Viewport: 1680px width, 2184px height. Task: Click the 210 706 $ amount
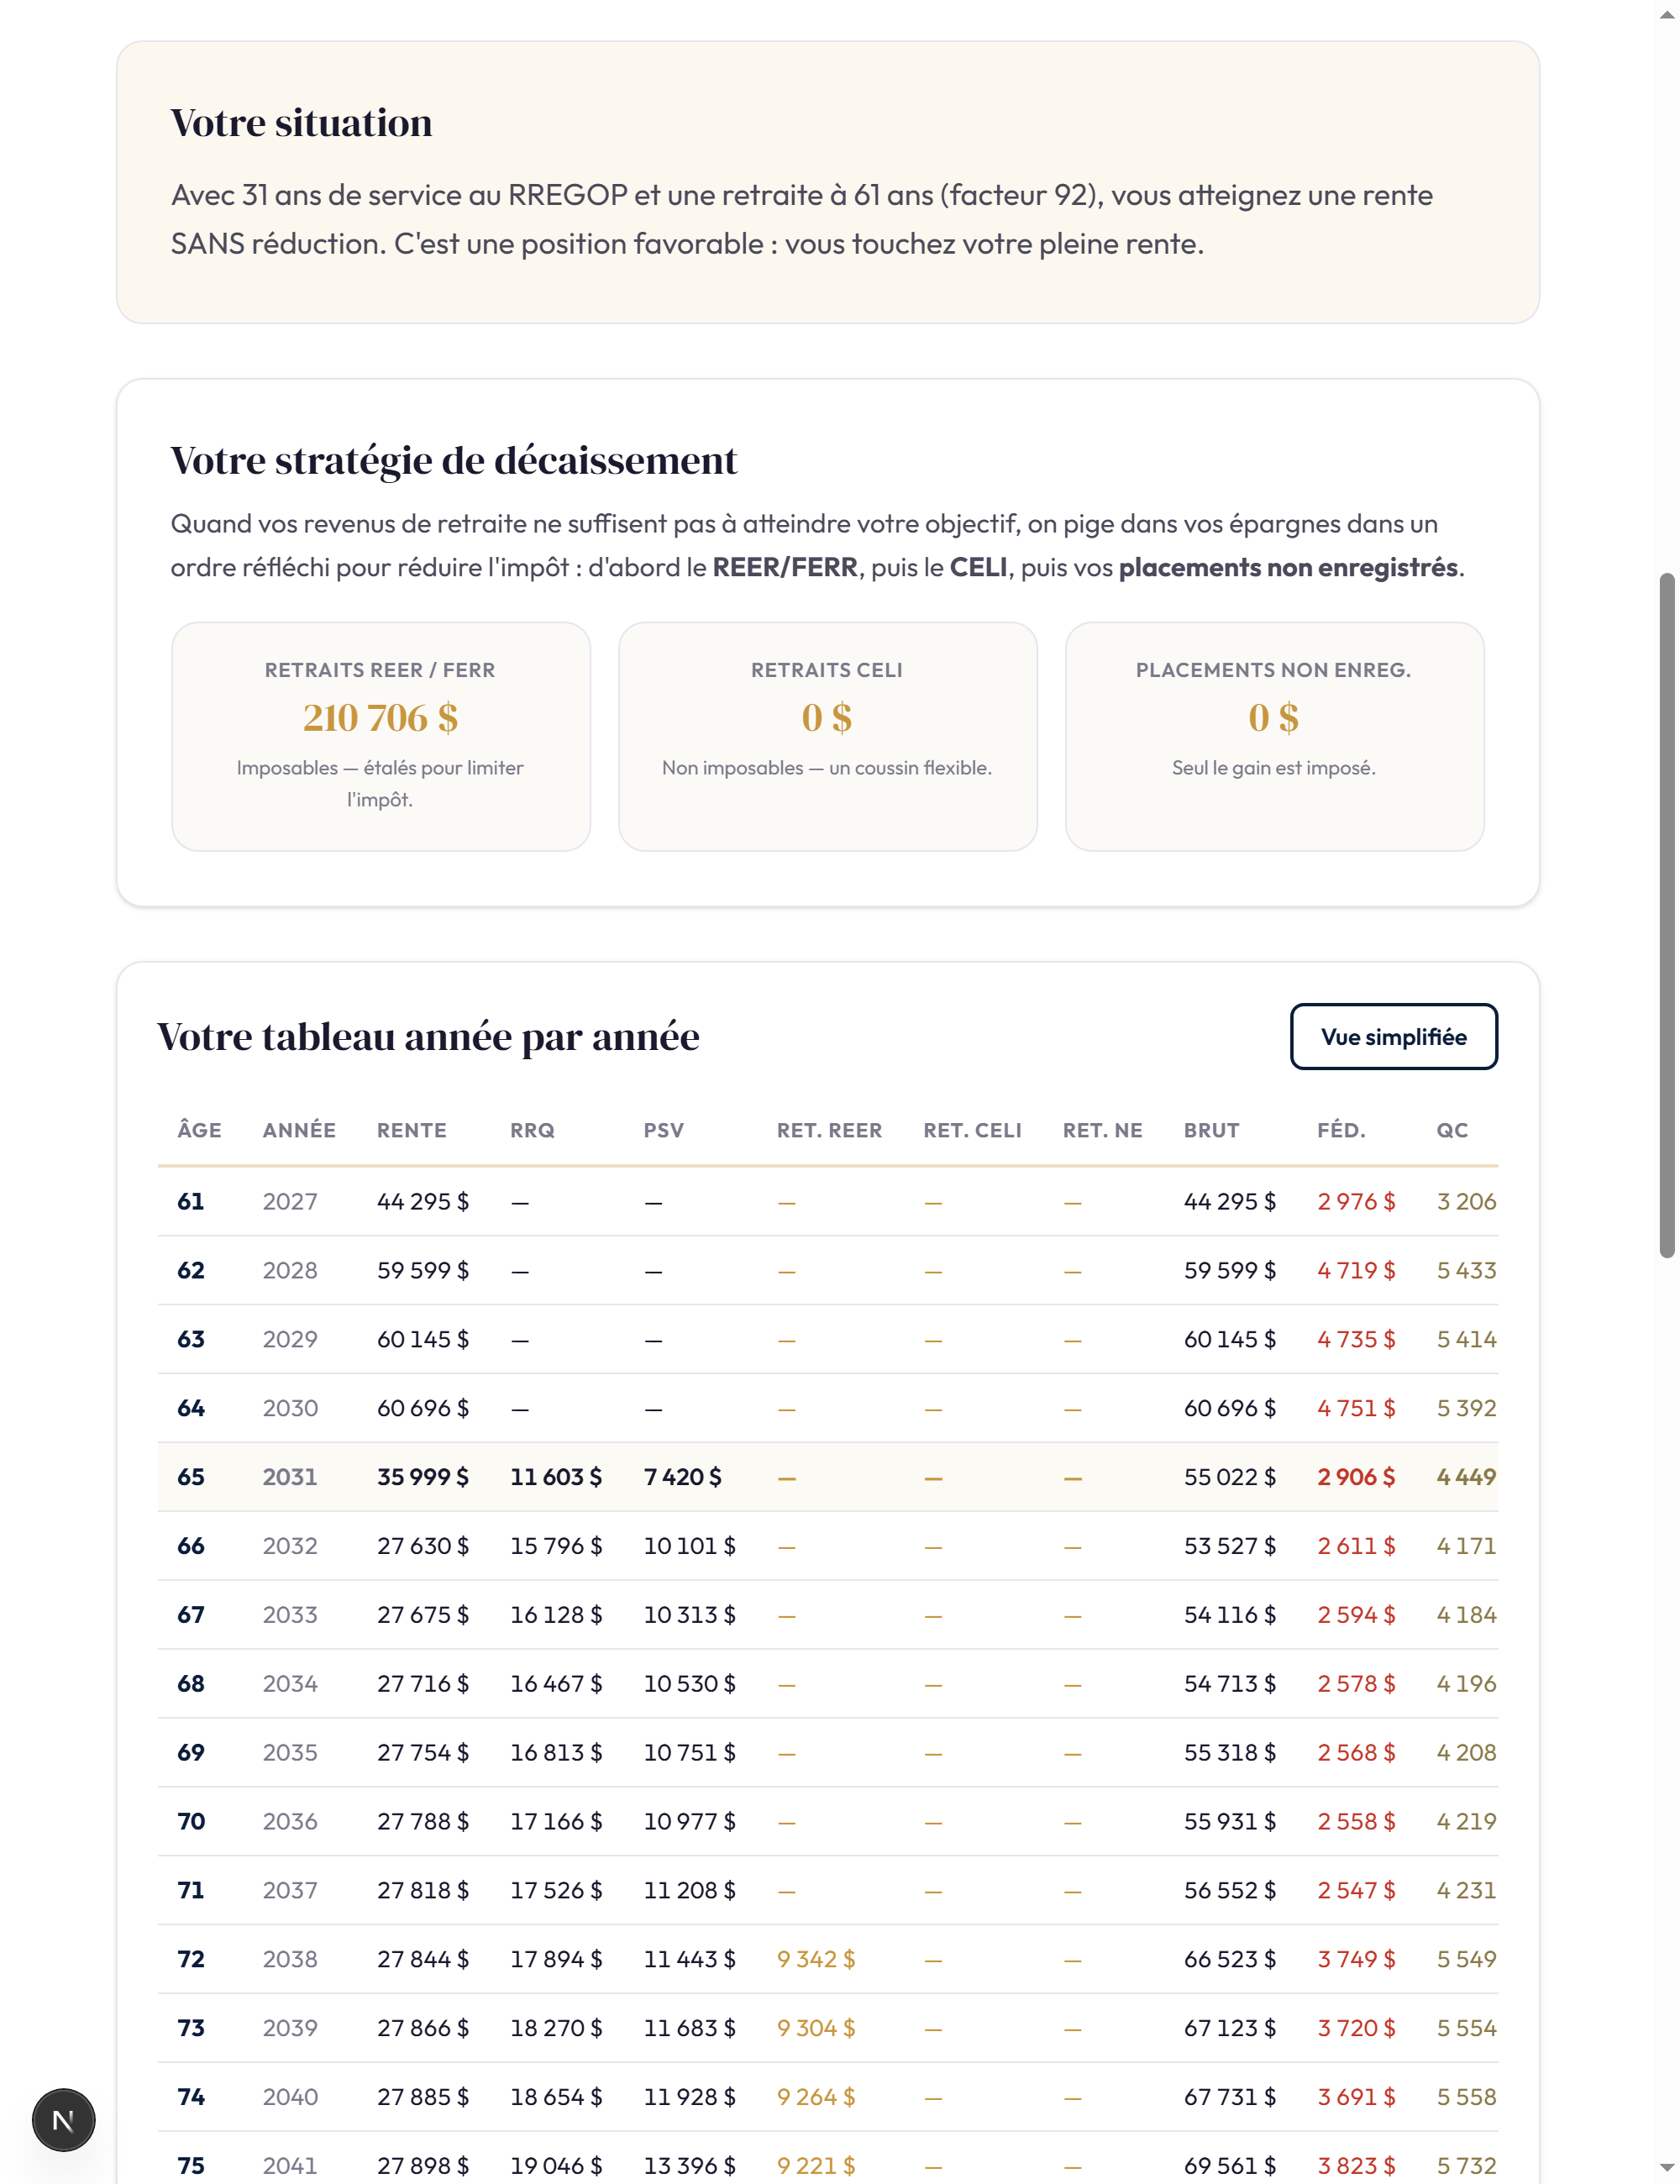click(380, 718)
